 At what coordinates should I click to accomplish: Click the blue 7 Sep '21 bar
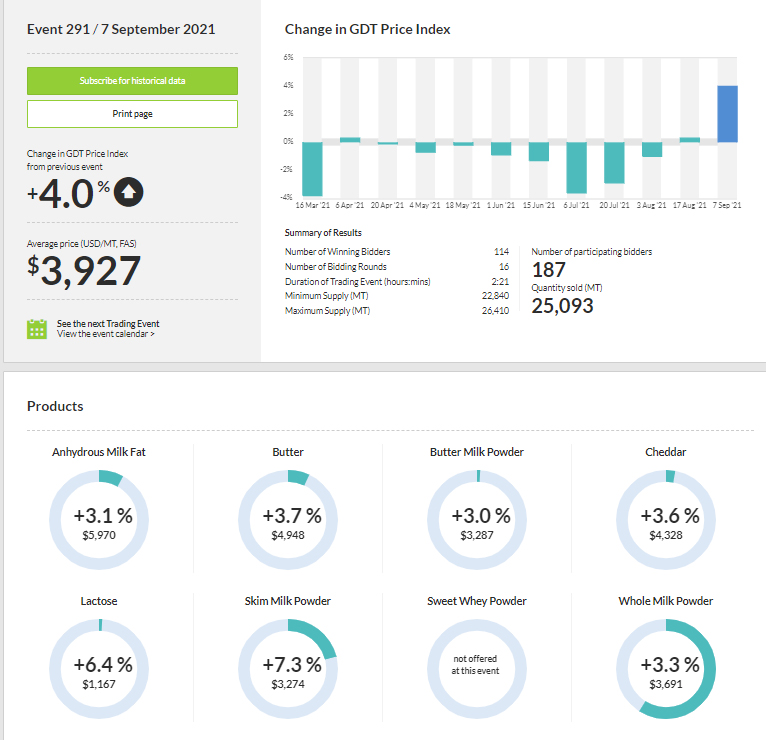pyautogui.click(x=727, y=114)
